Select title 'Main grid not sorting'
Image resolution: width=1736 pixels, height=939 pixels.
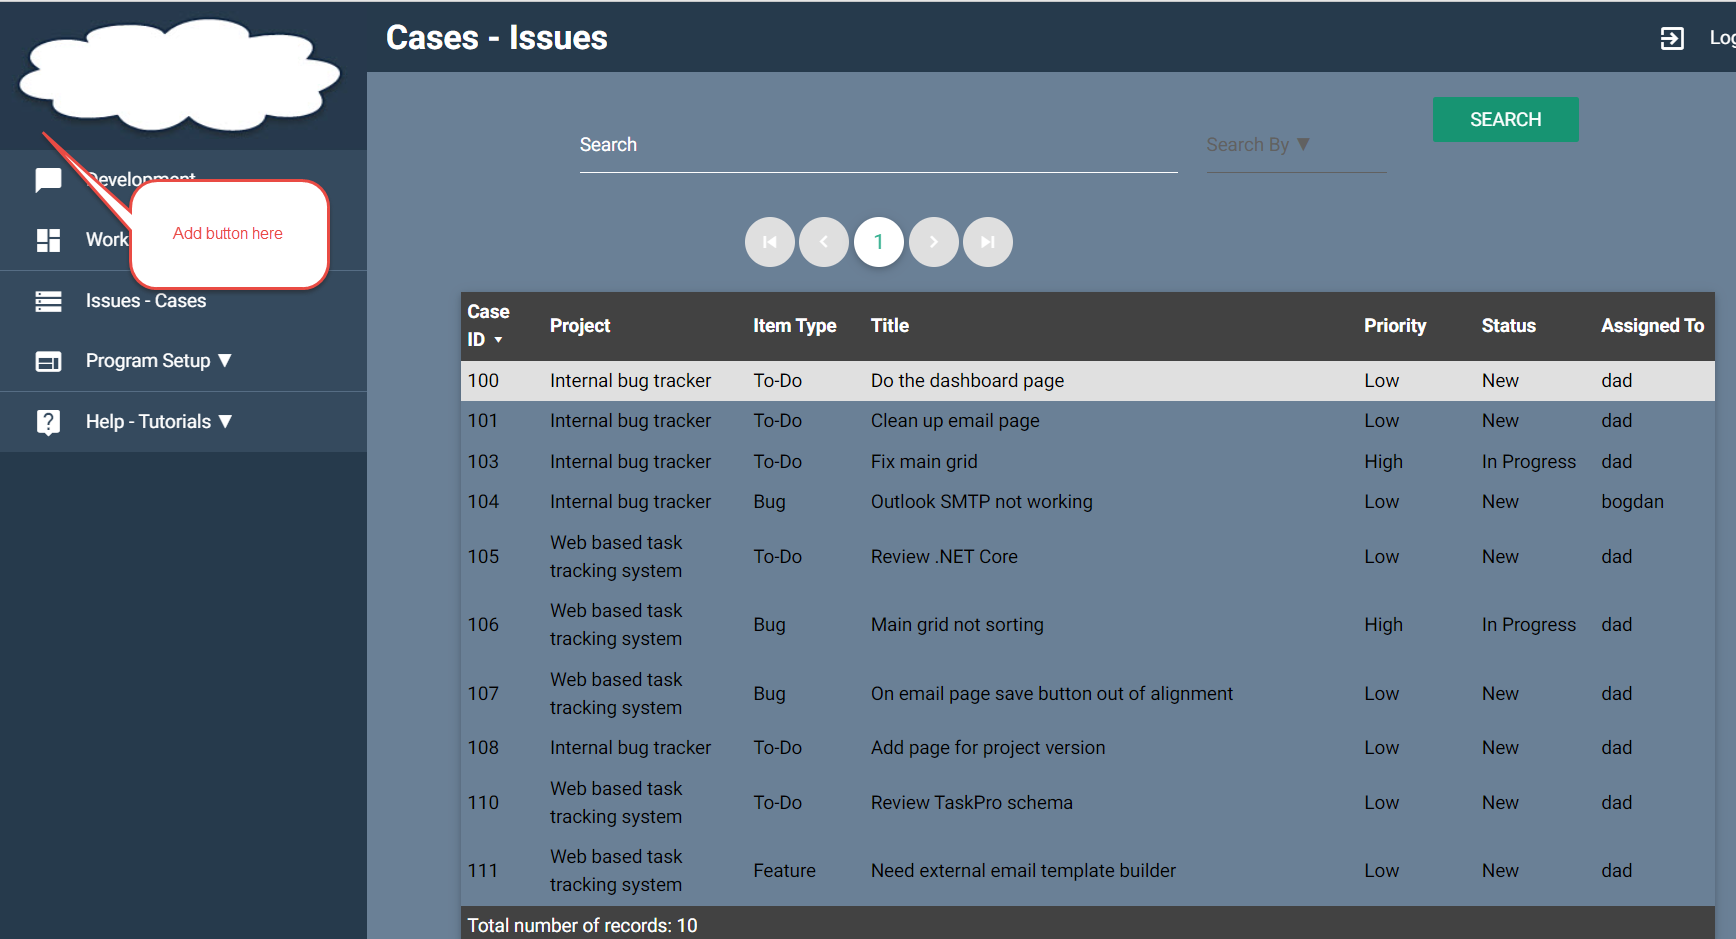pos(957,625)
